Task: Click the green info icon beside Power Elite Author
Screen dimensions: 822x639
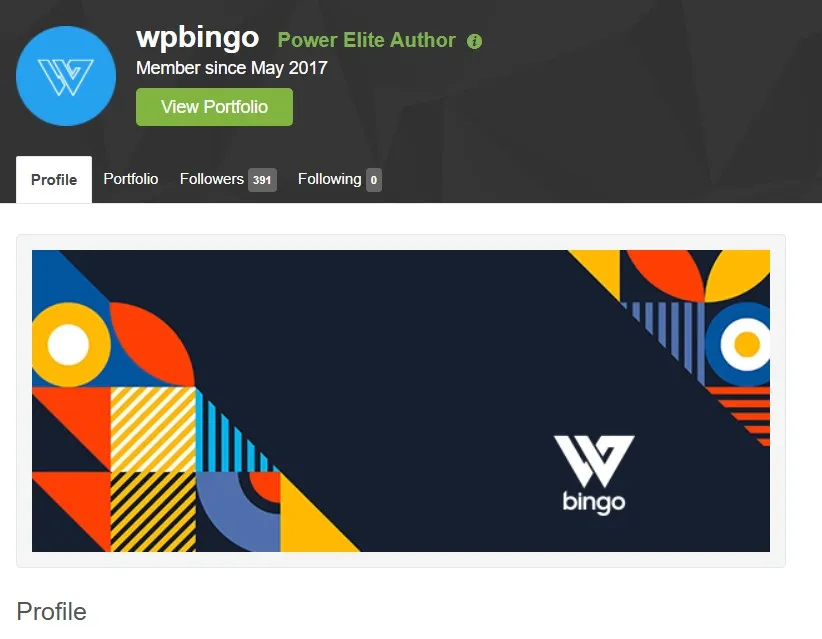Action: tap(474, 41)
